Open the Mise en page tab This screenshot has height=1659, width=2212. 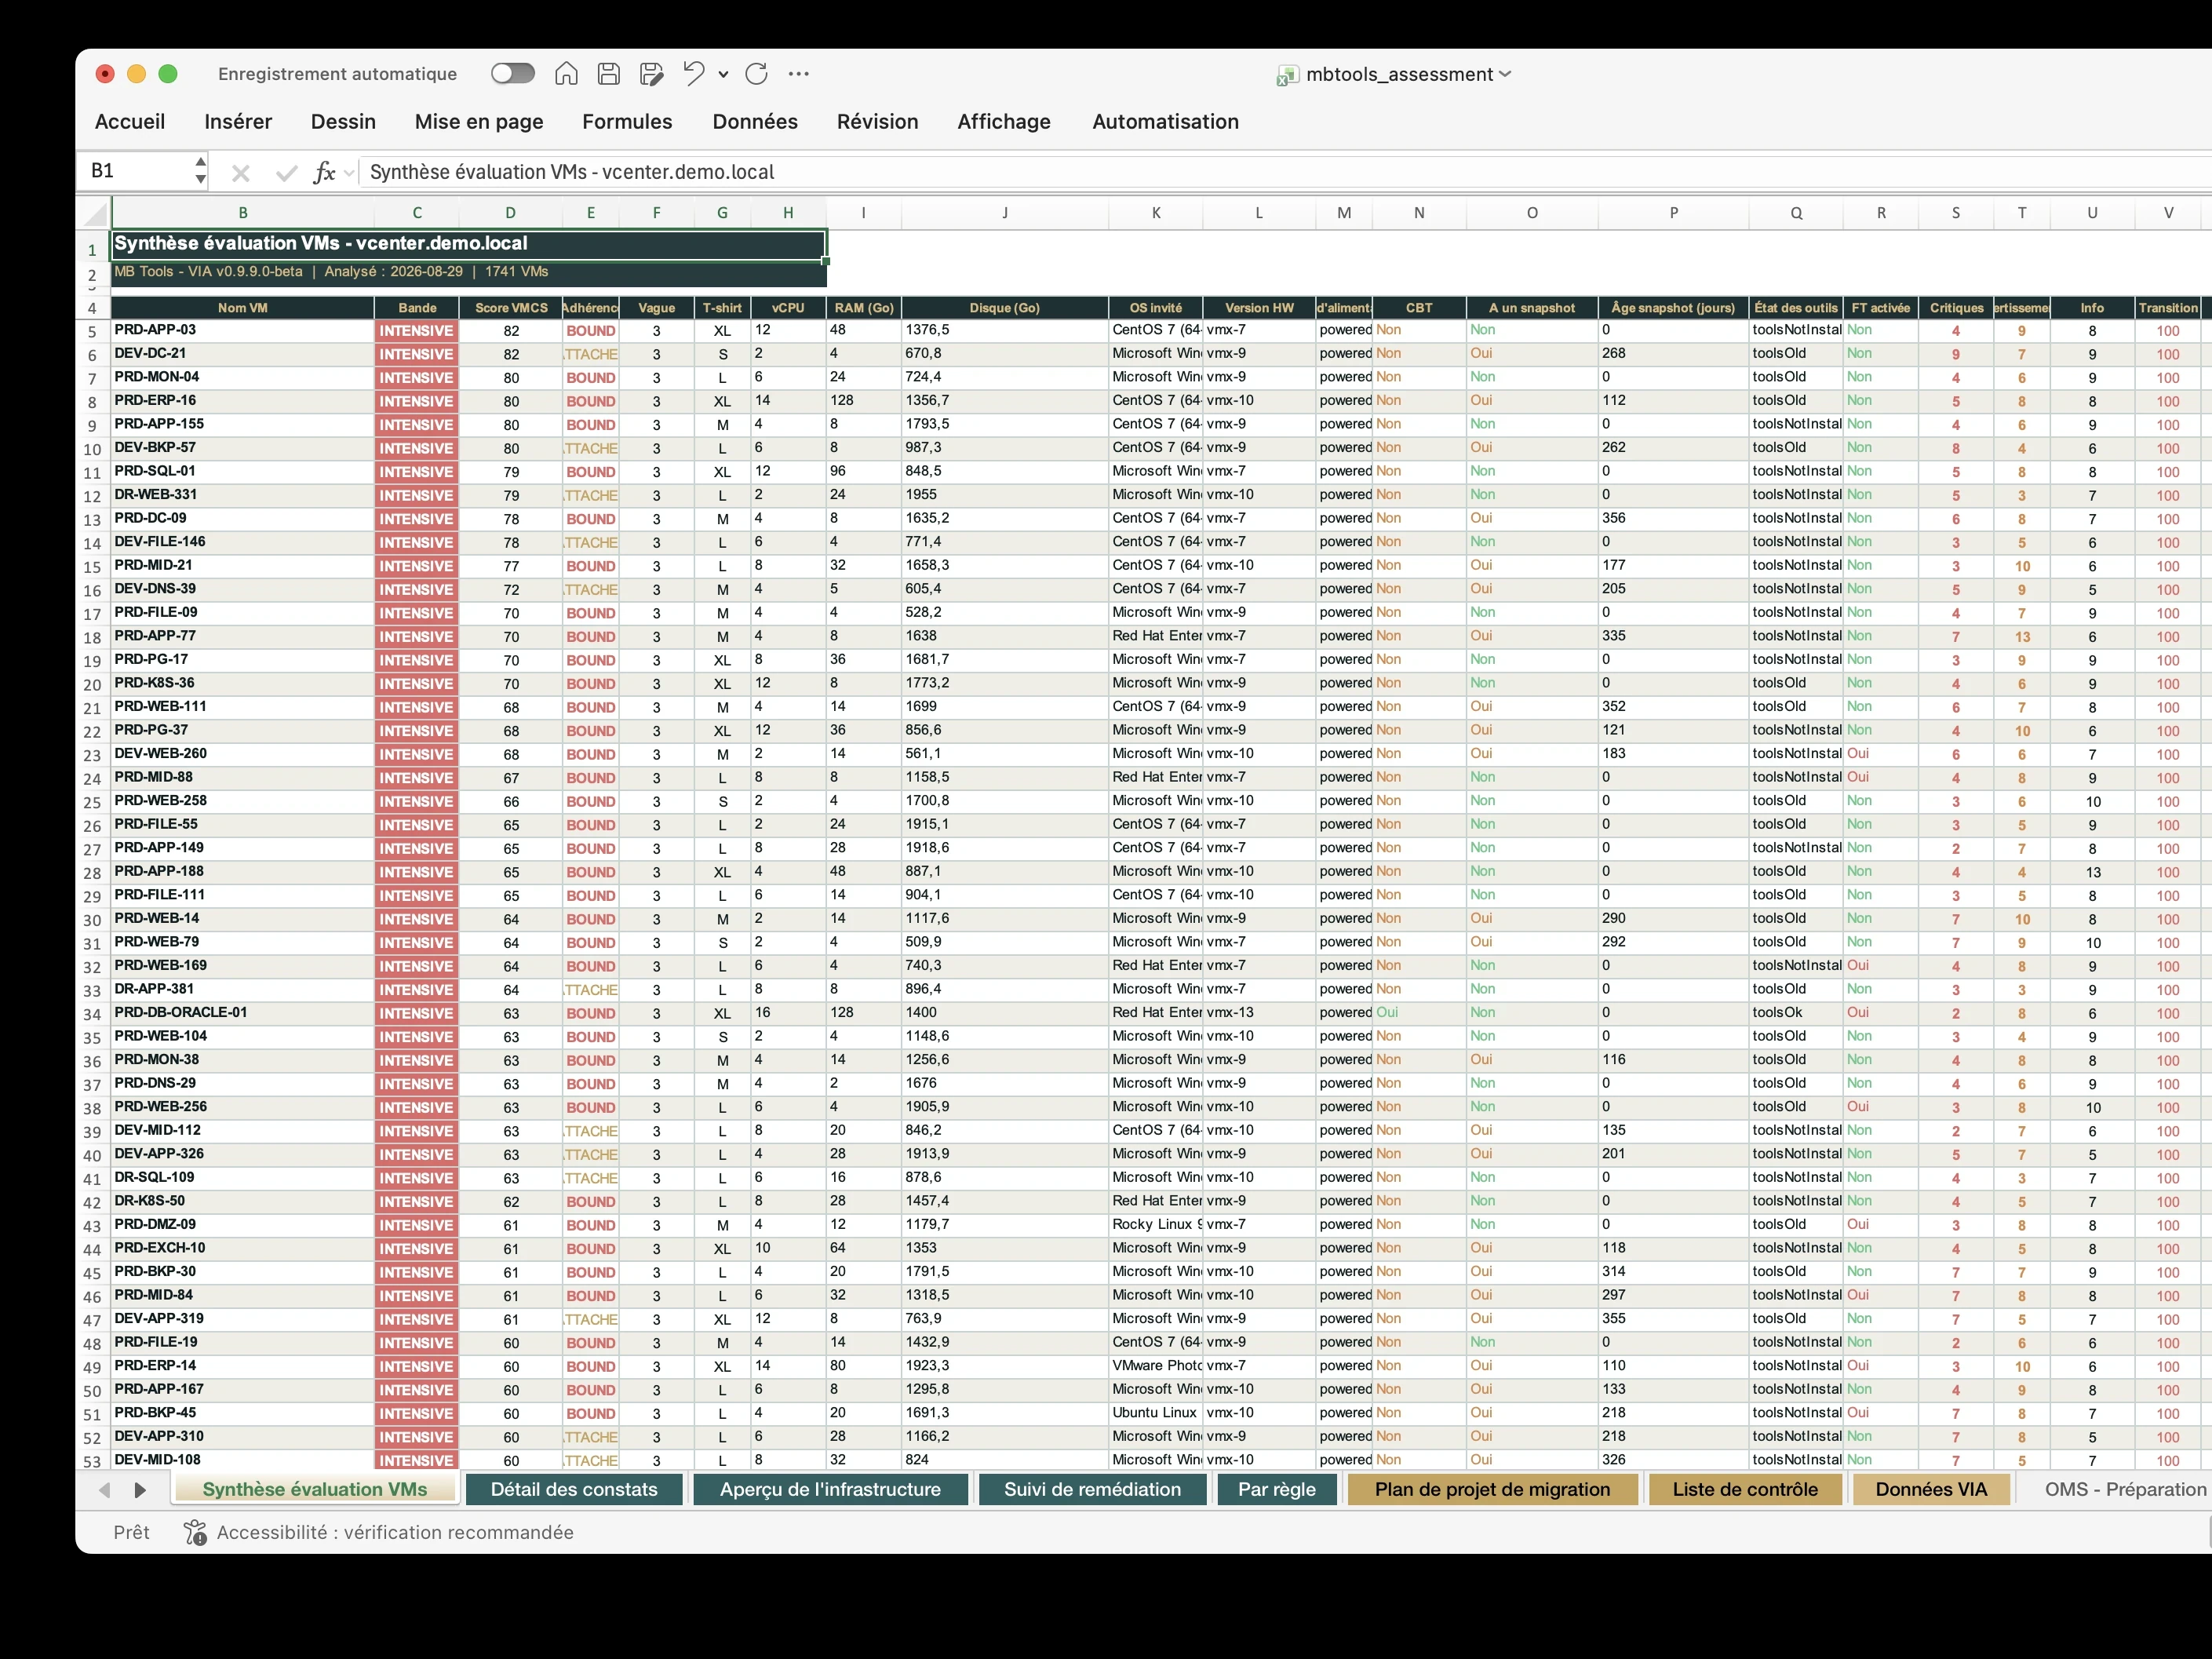click(x=479, y=121)
